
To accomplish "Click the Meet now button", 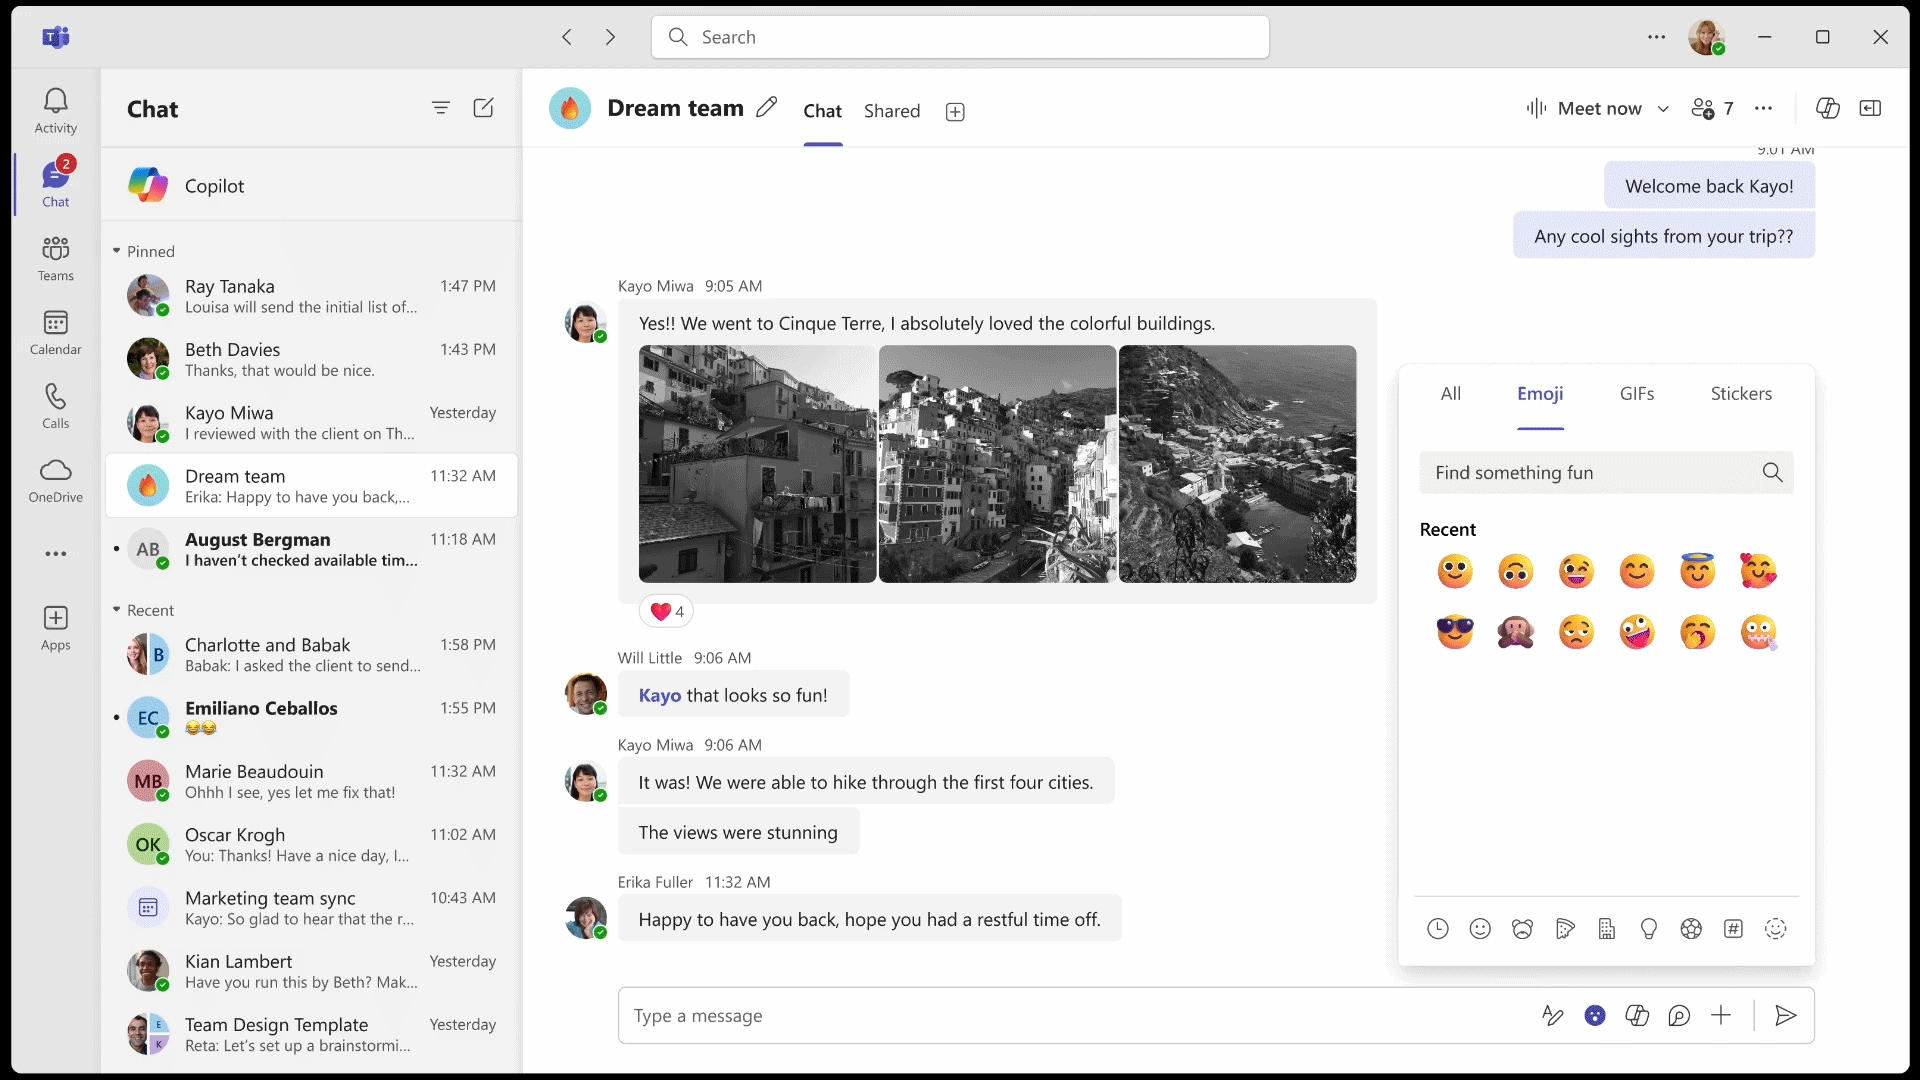I will [1596, 108].
